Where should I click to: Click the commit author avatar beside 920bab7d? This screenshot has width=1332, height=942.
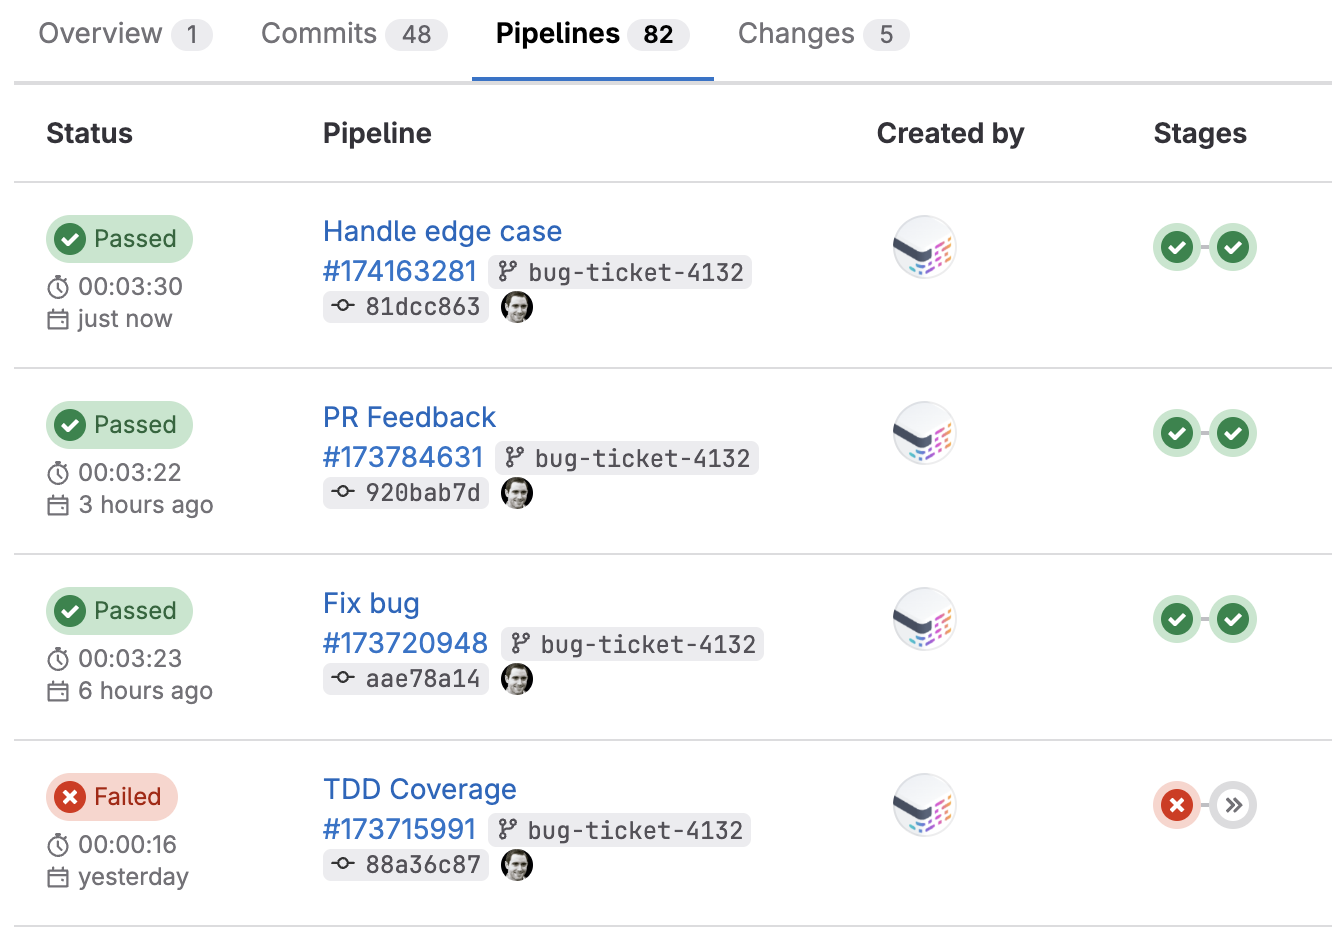(x=517, y=492)
